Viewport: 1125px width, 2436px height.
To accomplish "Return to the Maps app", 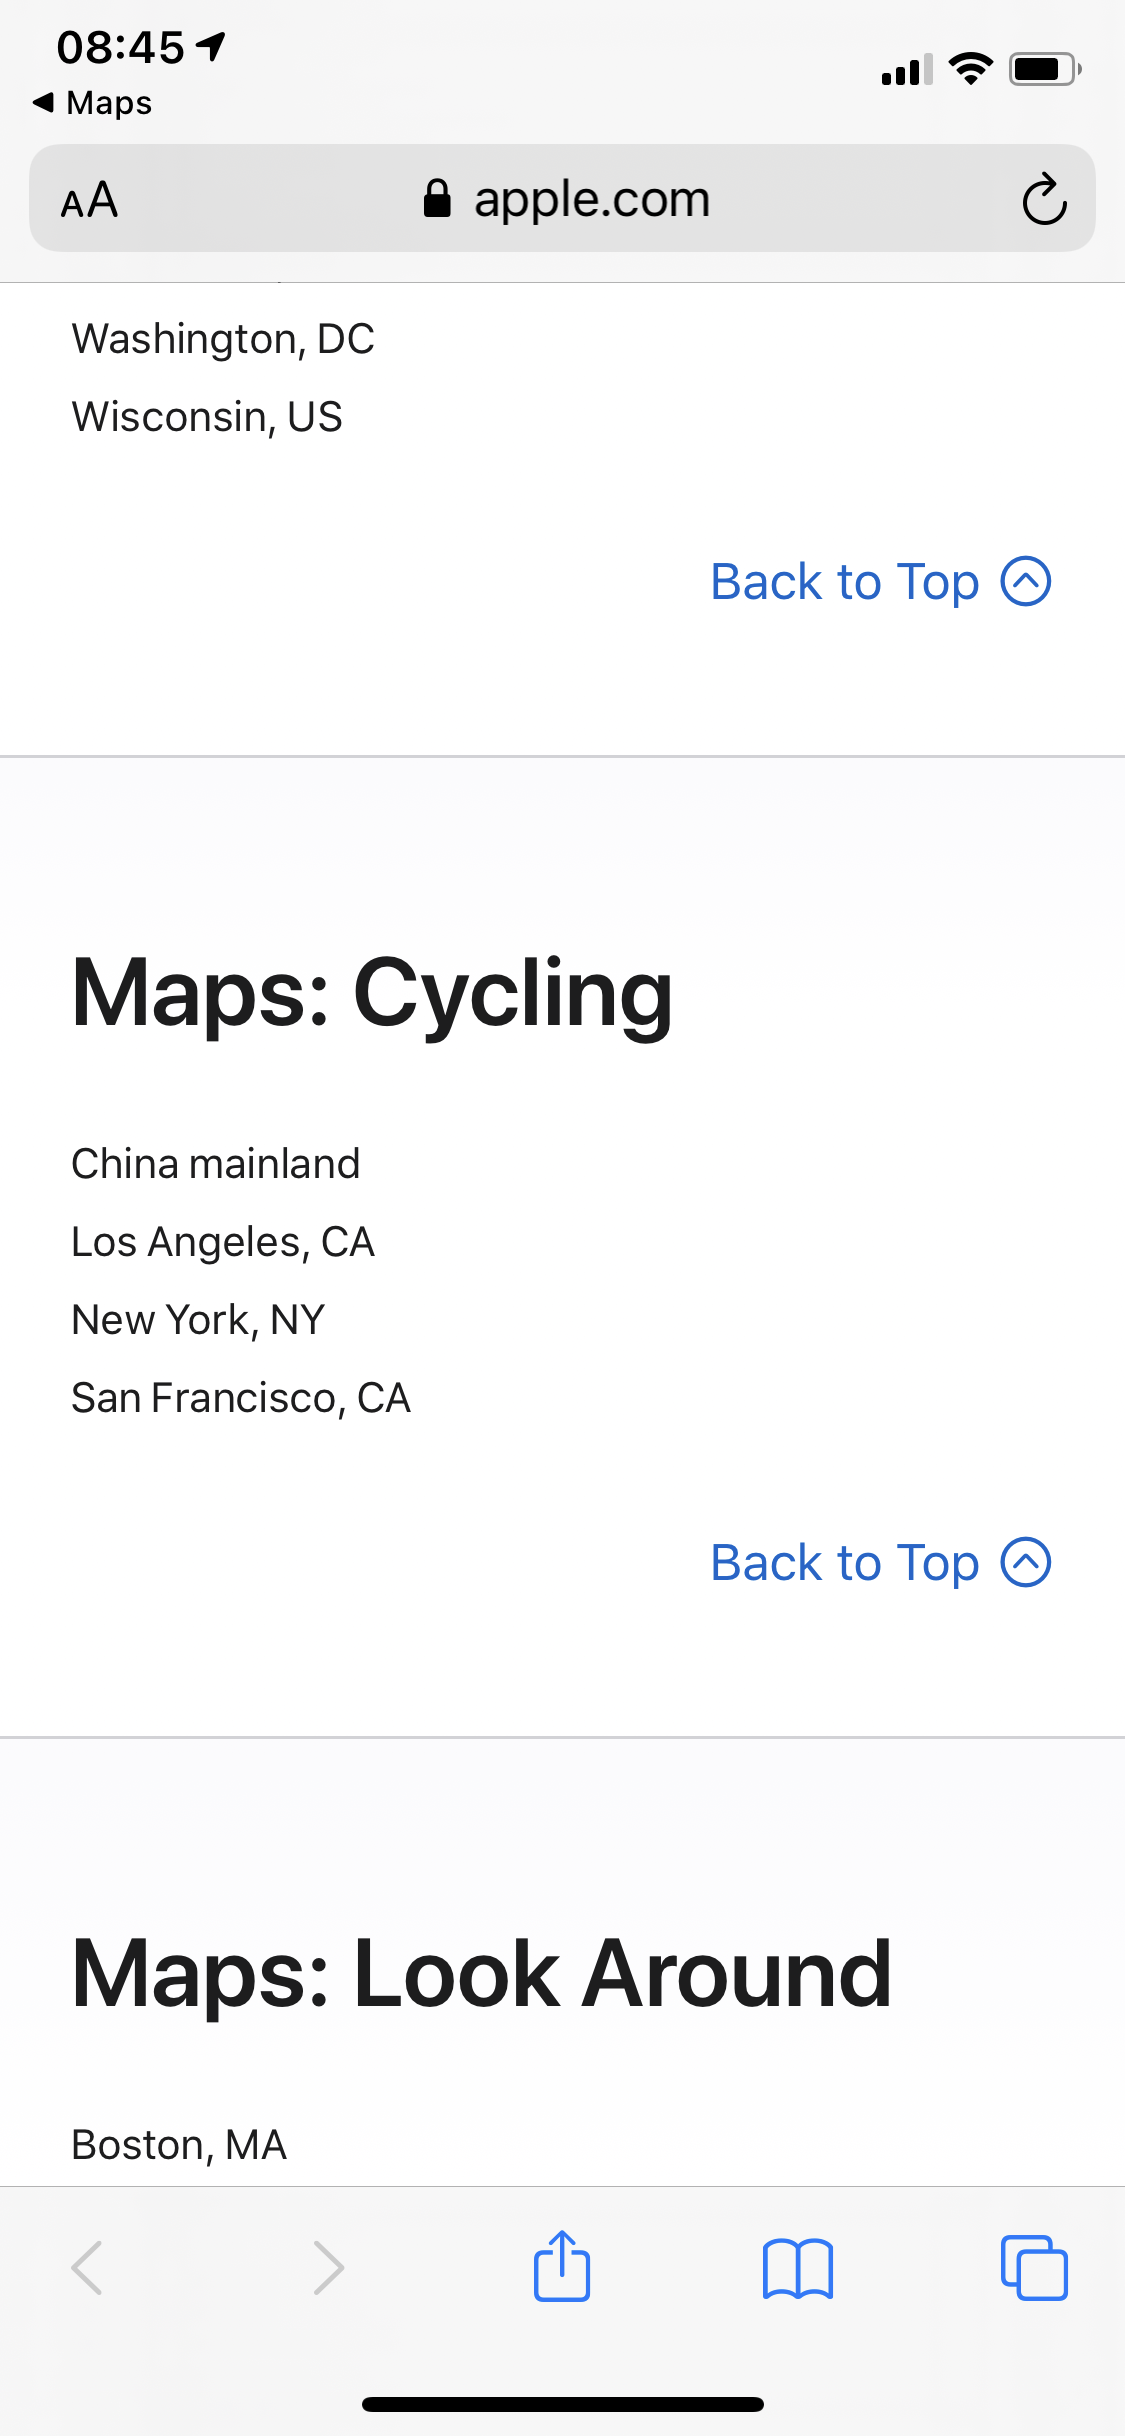I will [x=93, y=103].
